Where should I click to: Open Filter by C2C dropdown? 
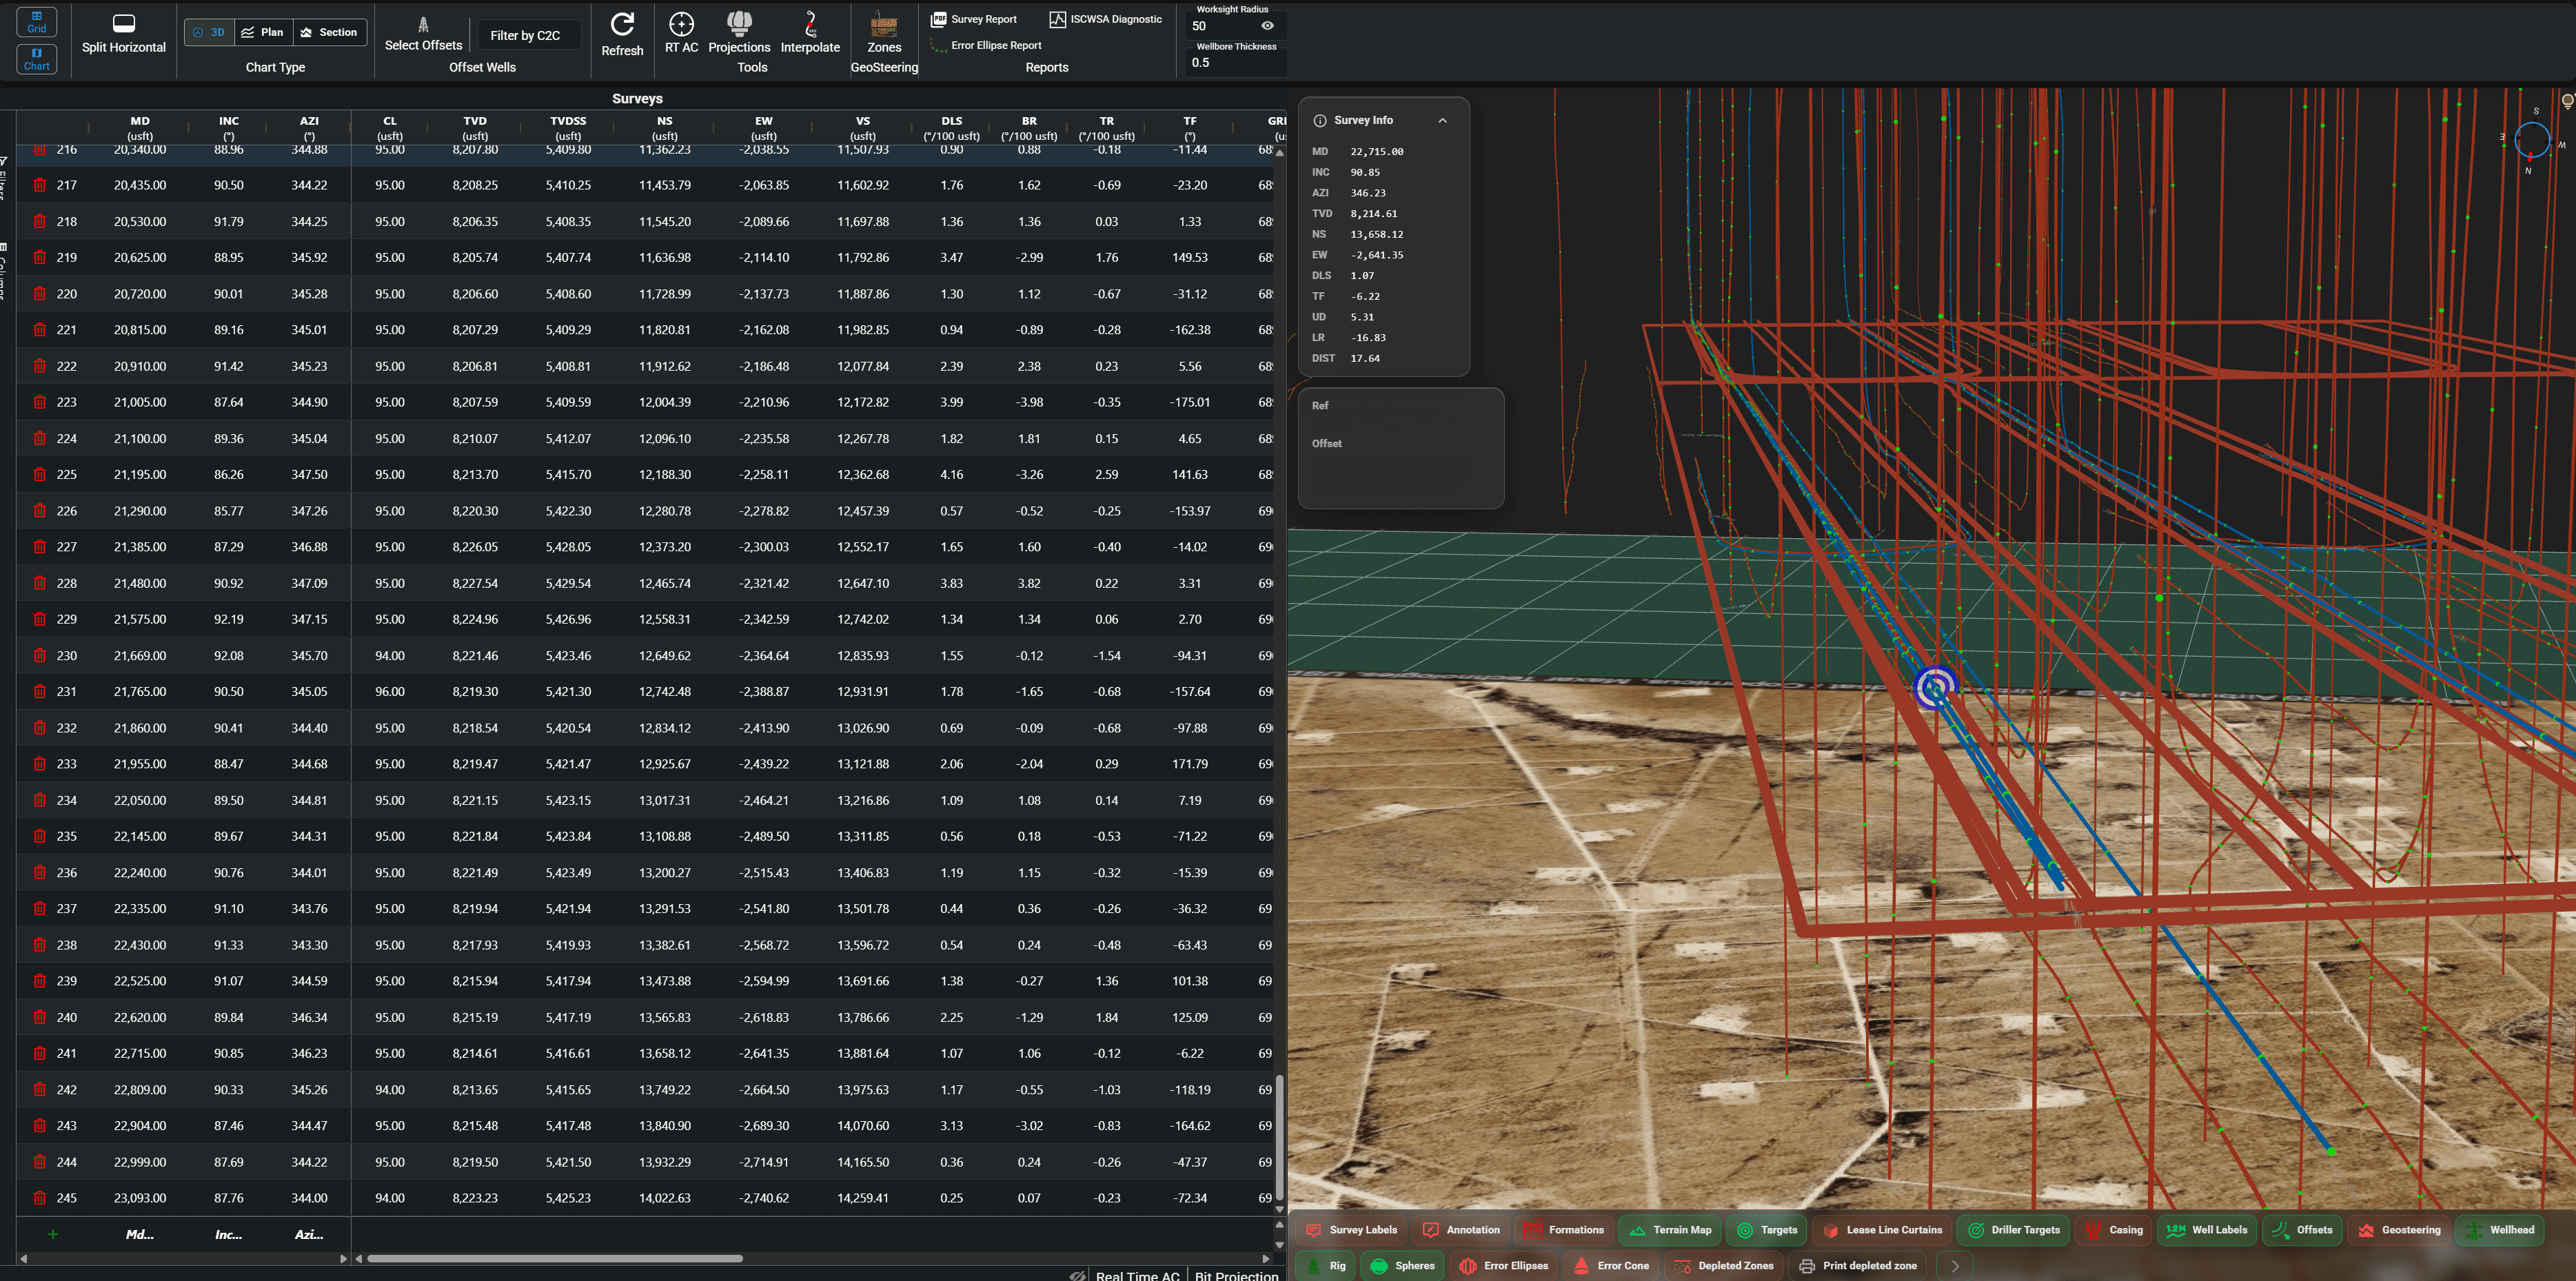tap(526, 35)
